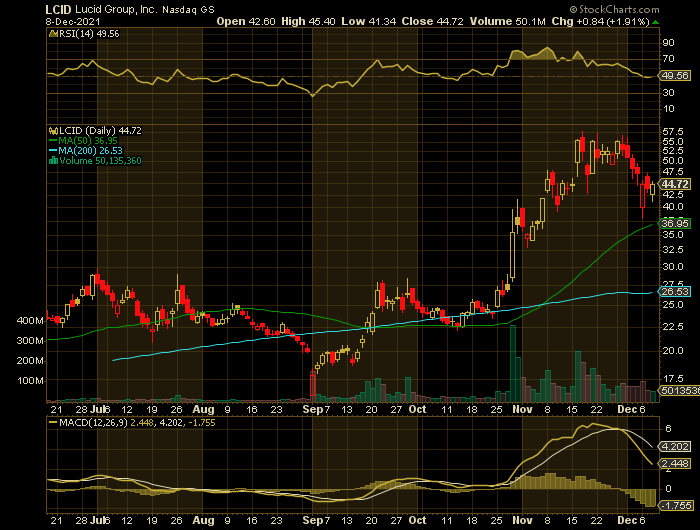Click the green up-arrow beside the change percentage
The width and height of the screenshot is (700, 530).
(x=655, y=22)
